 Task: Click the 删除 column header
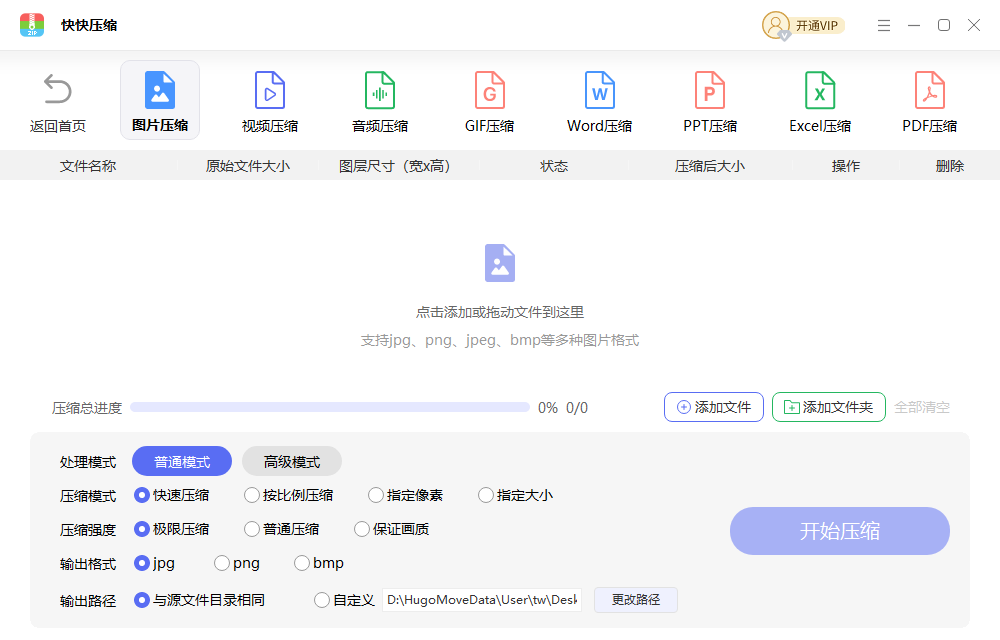coord(950,166)
